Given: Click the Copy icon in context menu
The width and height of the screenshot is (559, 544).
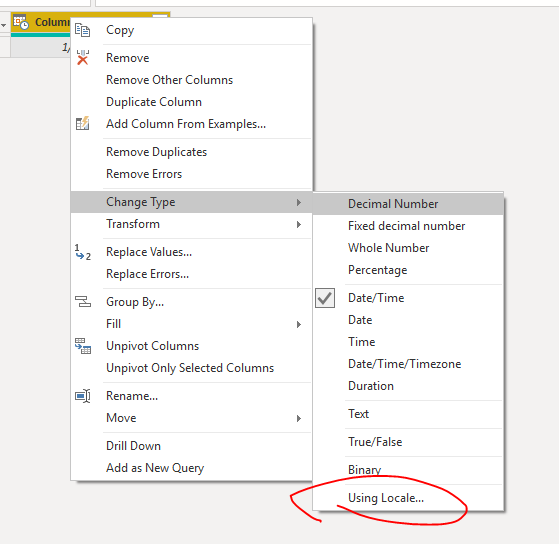Looking at the screenshot, I should 82,30.
